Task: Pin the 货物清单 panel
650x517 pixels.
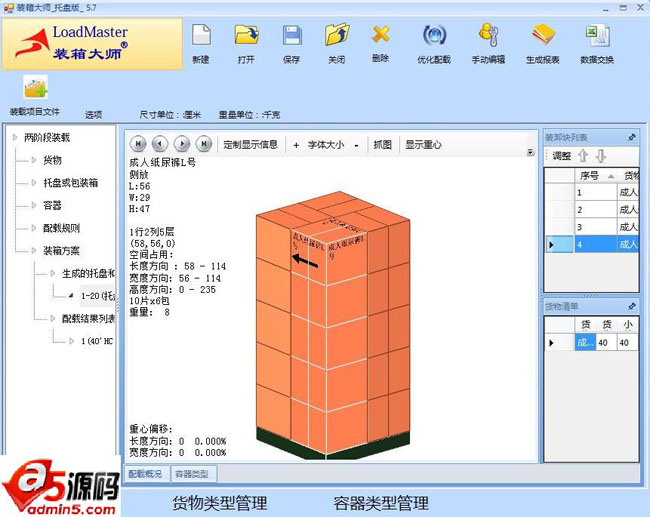Action: 632,306
